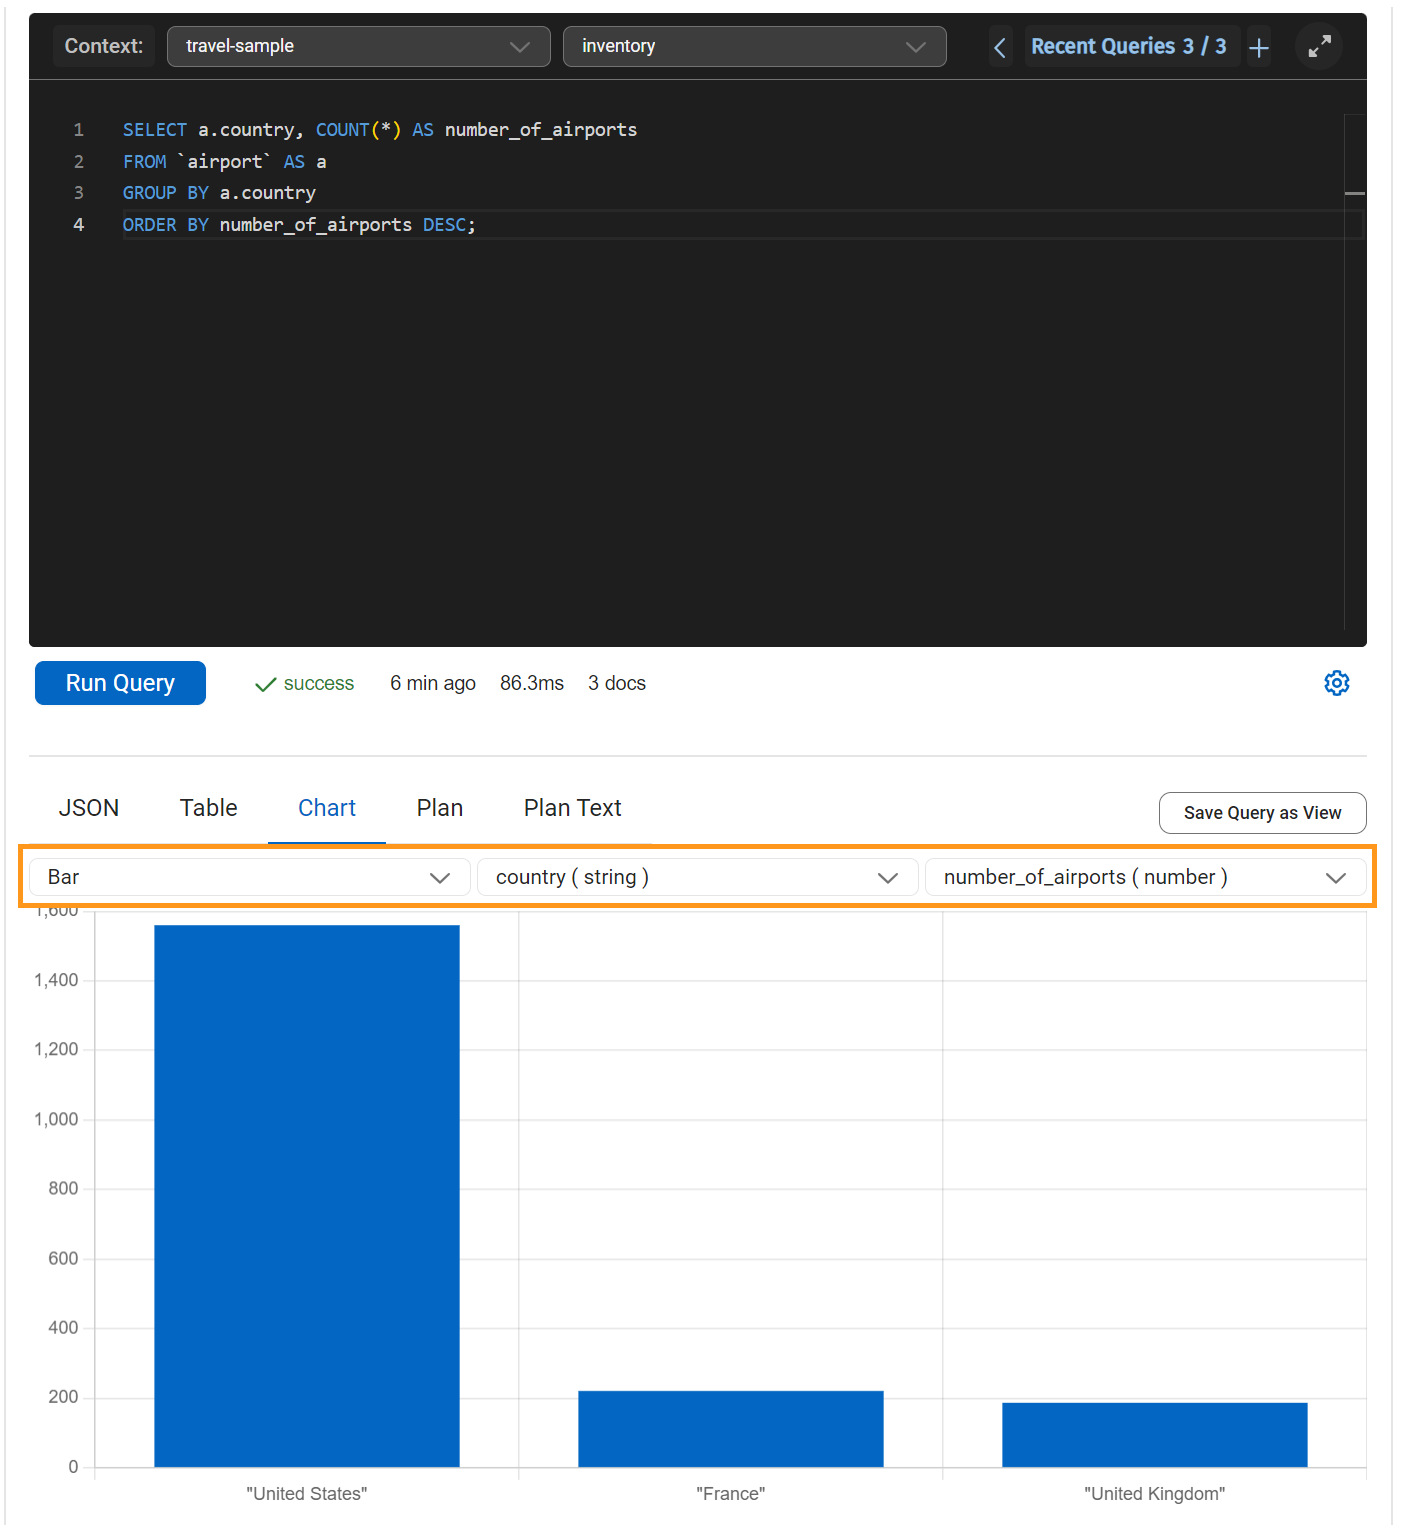Change the Bar chart type dropdown
Image resolution: width=1401 pixels, height=1525 pixels.
tap(248, 877)
